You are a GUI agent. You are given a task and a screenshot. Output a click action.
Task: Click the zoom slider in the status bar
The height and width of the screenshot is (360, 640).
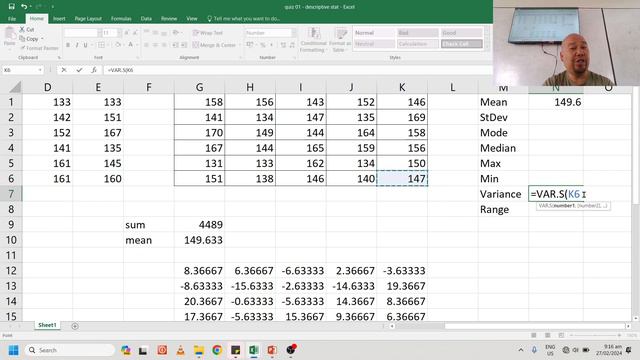point(595,335)
